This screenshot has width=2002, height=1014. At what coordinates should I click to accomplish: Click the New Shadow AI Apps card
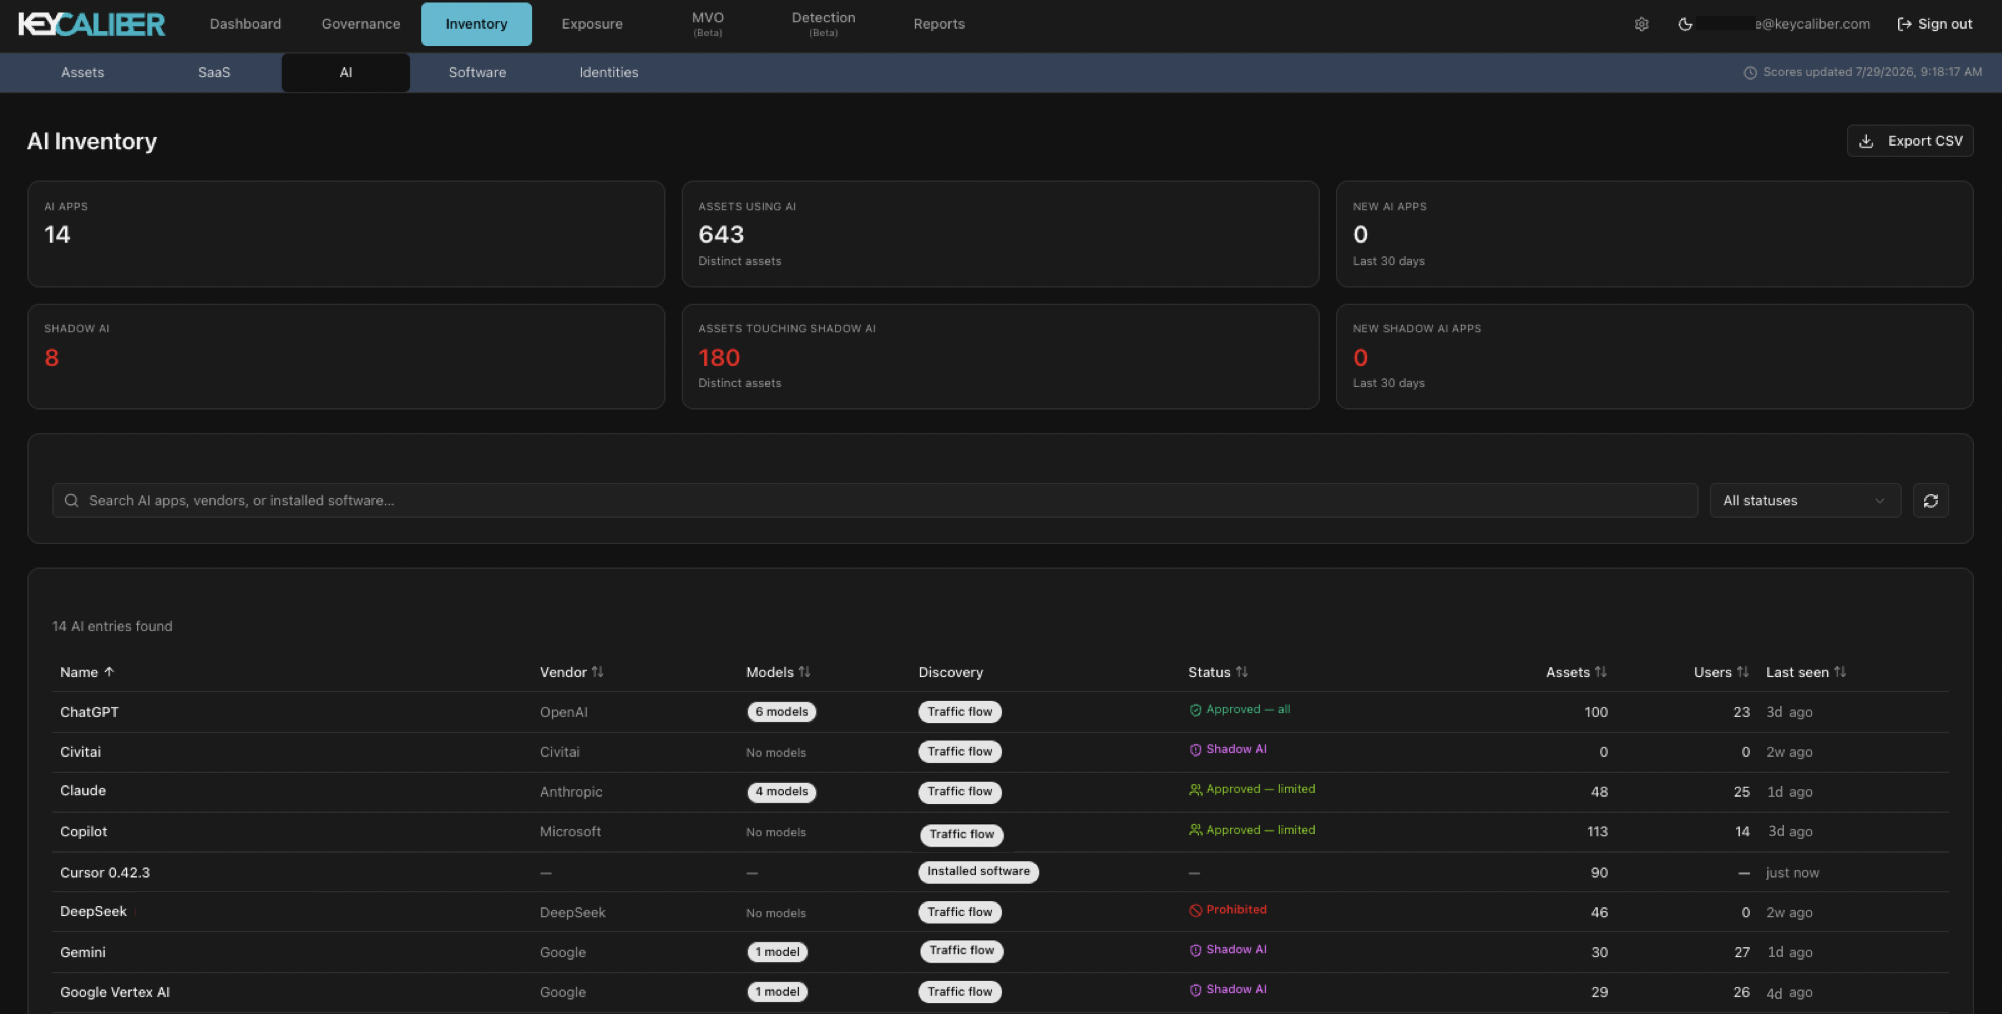[x=1654, y=357]
